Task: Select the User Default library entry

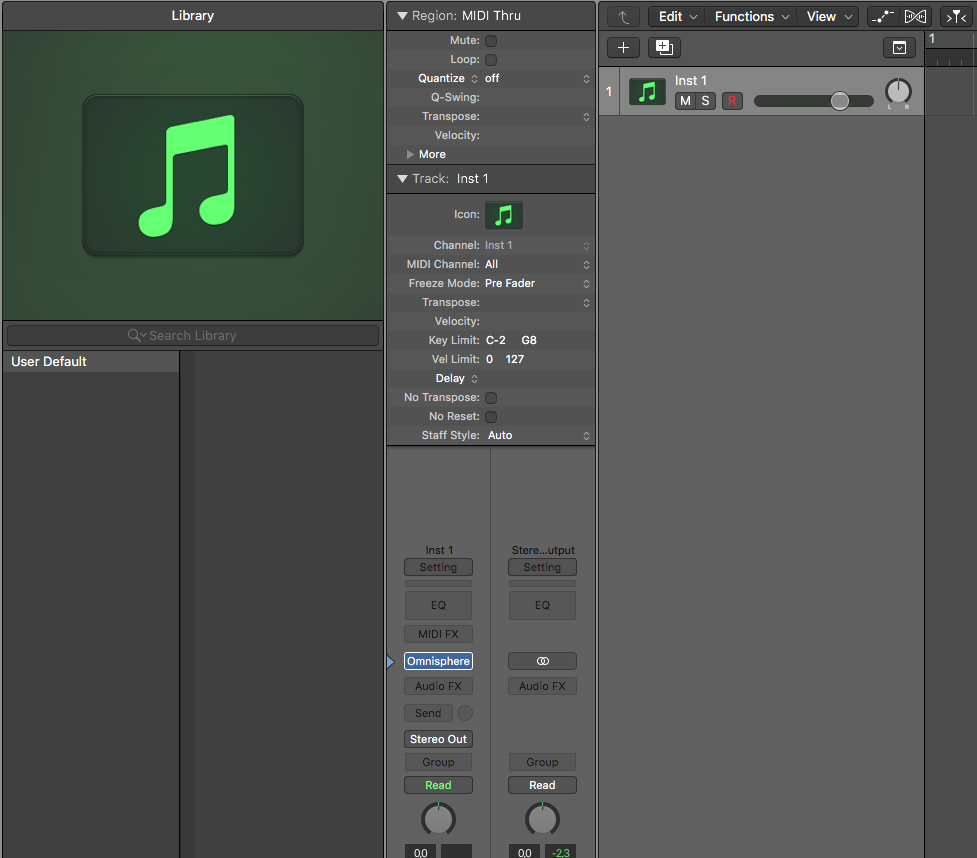Action: [91, 361]
